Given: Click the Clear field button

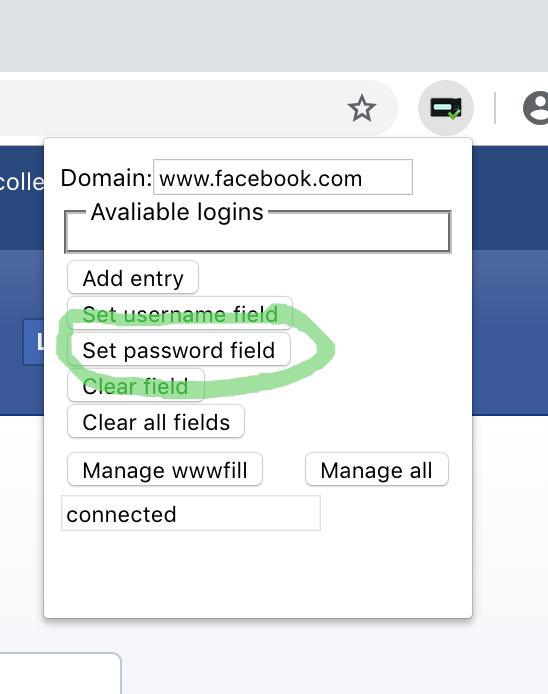Looking at the screenshot, I should pyautogui.click(x=135, y=386).
